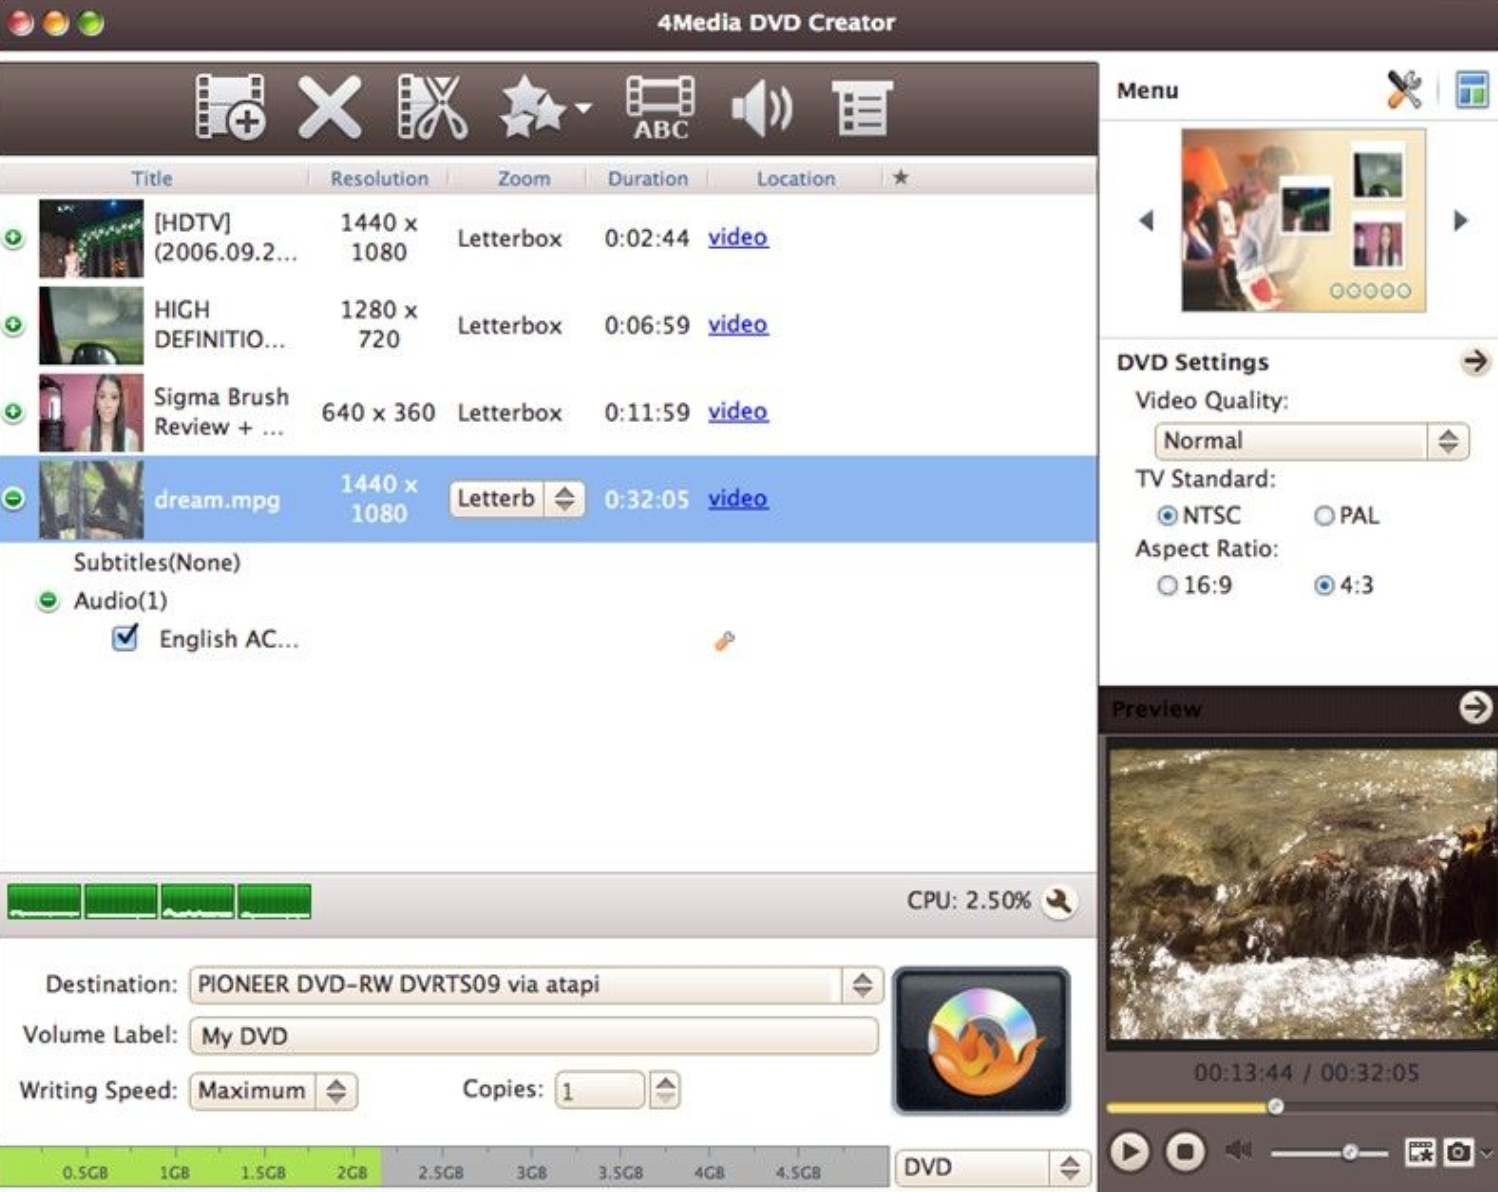Screen dimensions: 1498x1192
Task: Open the Audio speaker toolbar tool
Action: pyautogui.click(x=762, y=108)
